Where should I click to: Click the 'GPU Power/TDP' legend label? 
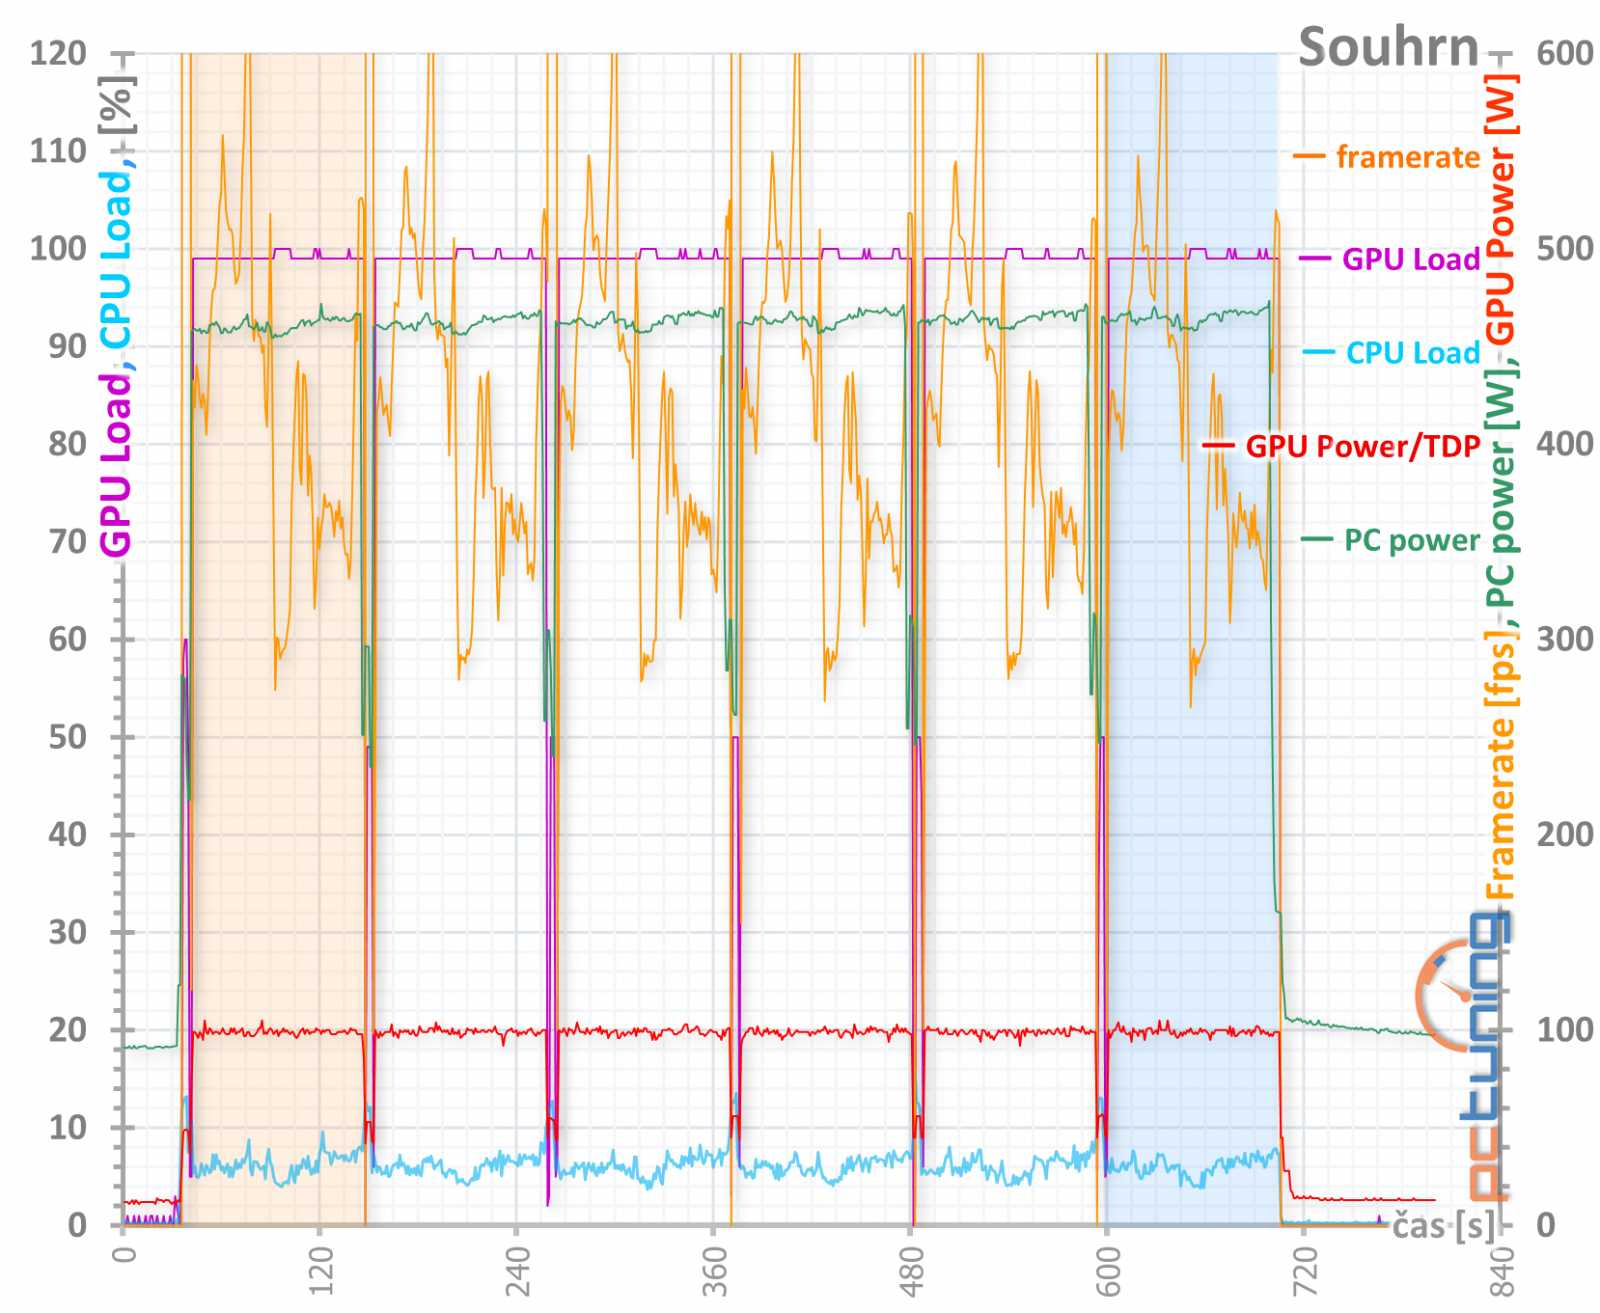tap(1363, 446)
